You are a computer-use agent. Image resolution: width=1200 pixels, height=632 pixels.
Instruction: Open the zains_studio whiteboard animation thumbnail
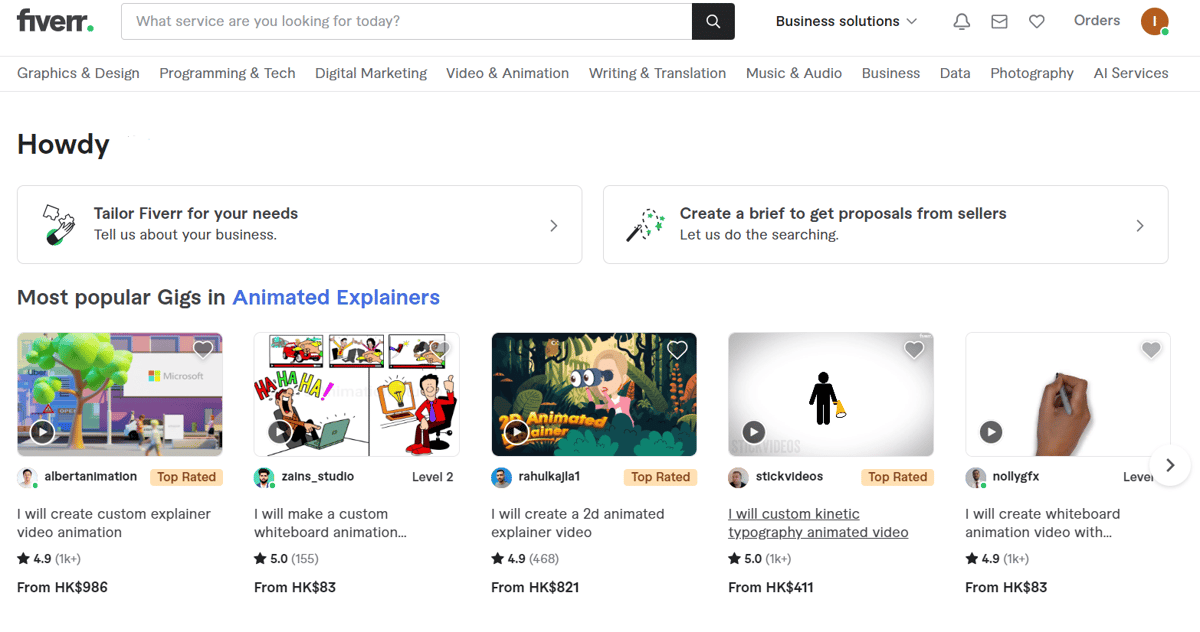(x=356, y=394)
